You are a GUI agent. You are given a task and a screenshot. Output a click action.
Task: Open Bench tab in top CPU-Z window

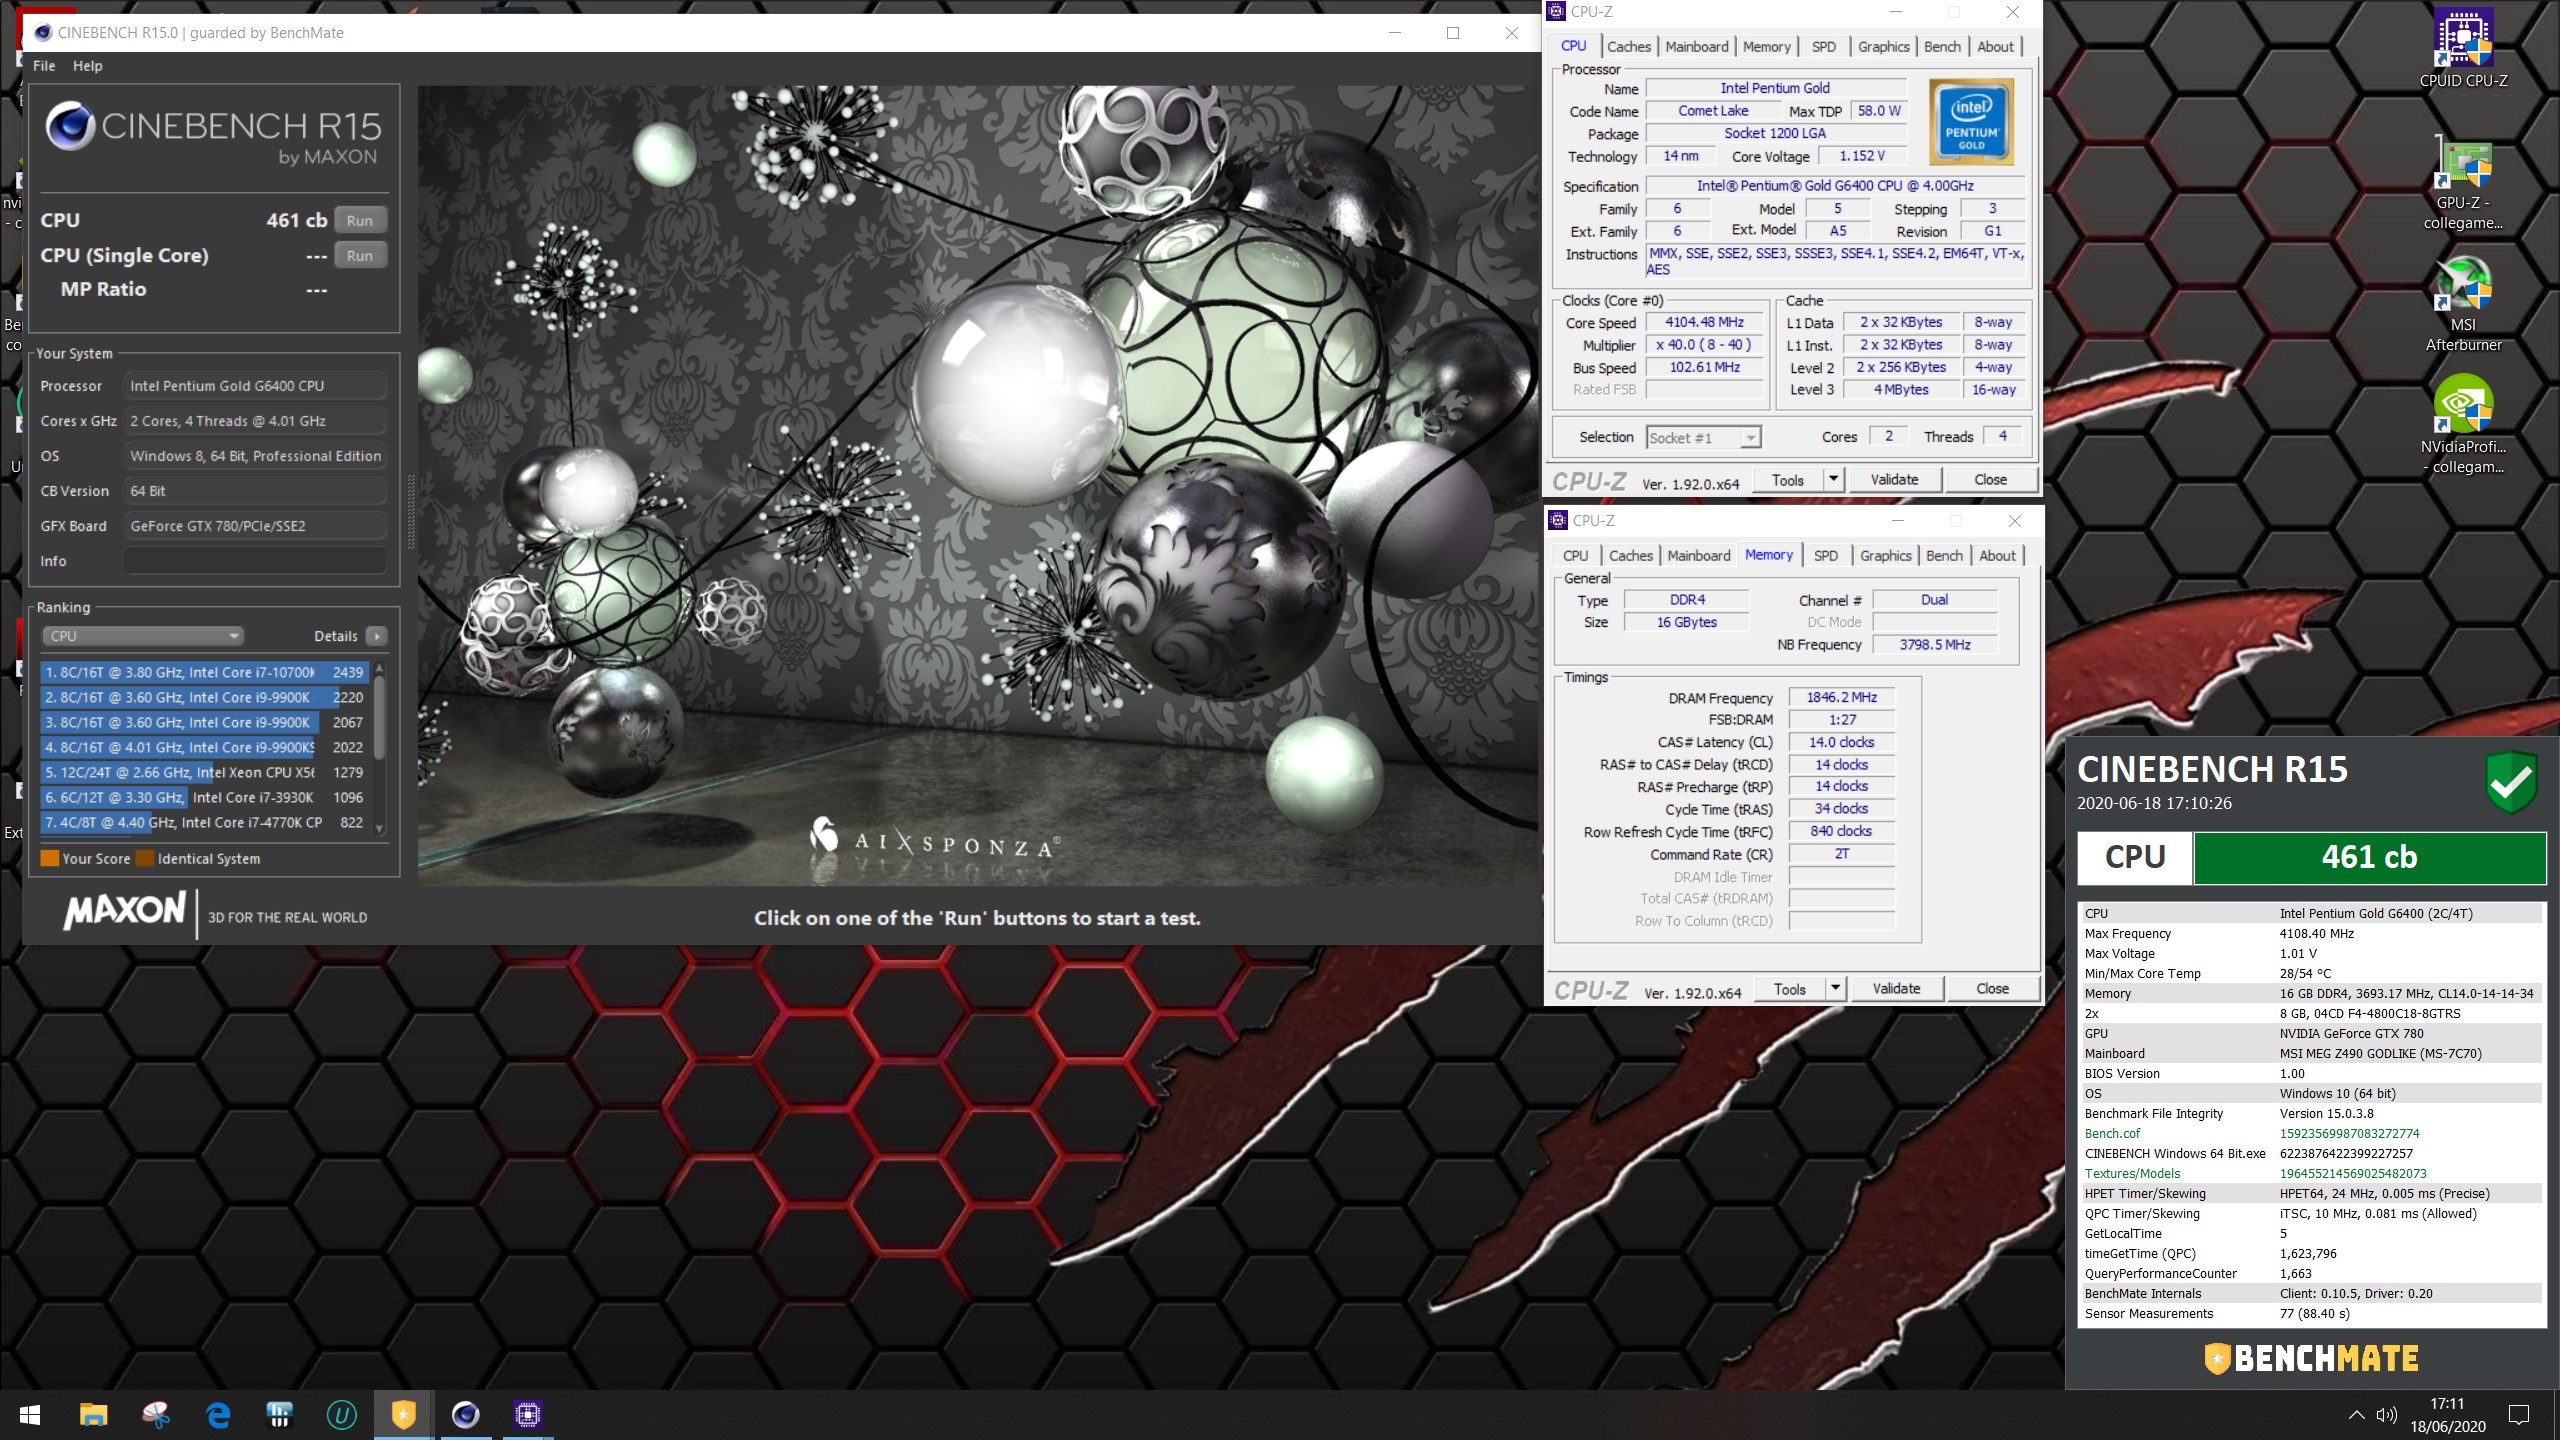coord(1942,47)
